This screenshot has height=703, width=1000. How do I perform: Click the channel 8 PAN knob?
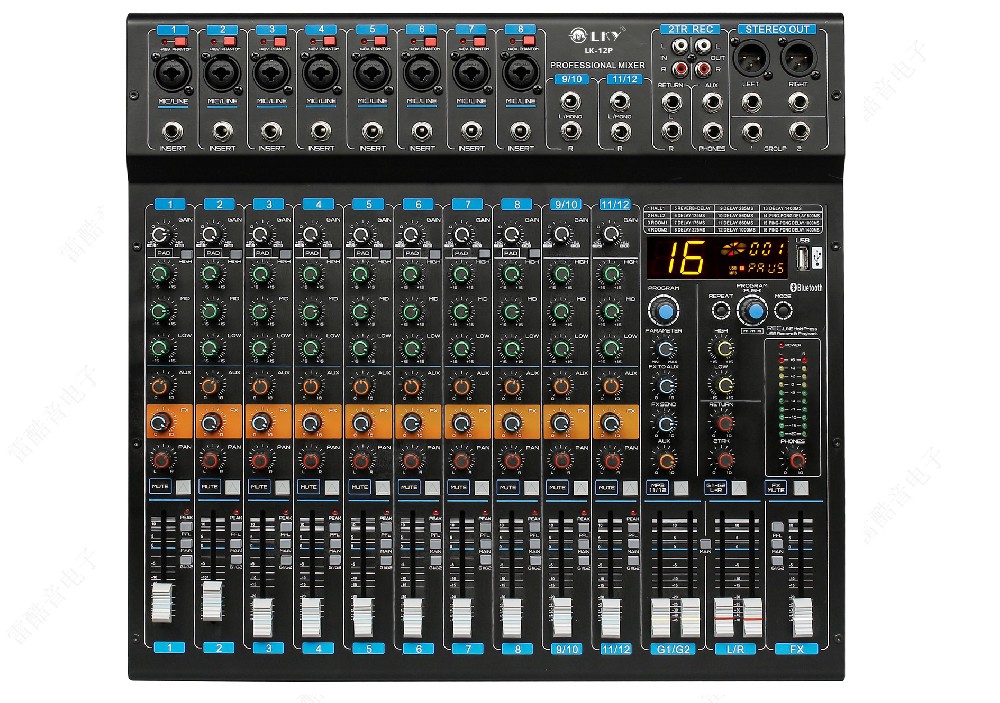click(x=511, y=459)
